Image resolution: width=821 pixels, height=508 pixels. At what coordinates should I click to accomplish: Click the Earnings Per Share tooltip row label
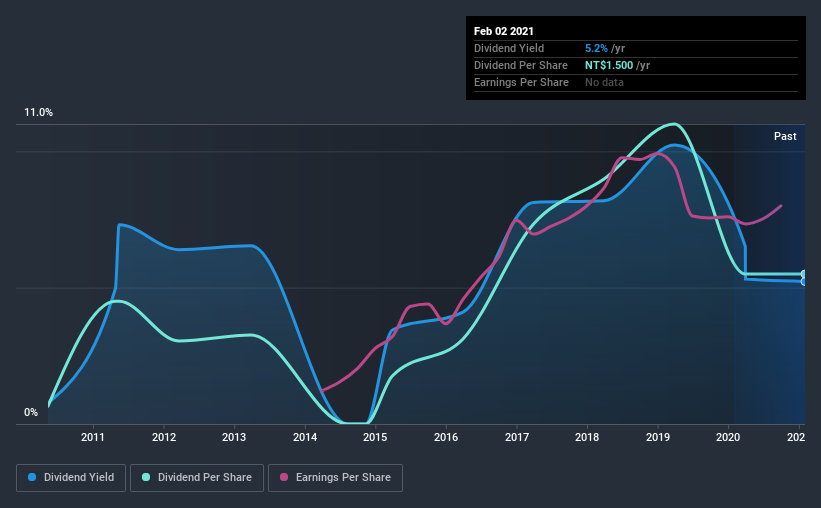pos(521,82)
